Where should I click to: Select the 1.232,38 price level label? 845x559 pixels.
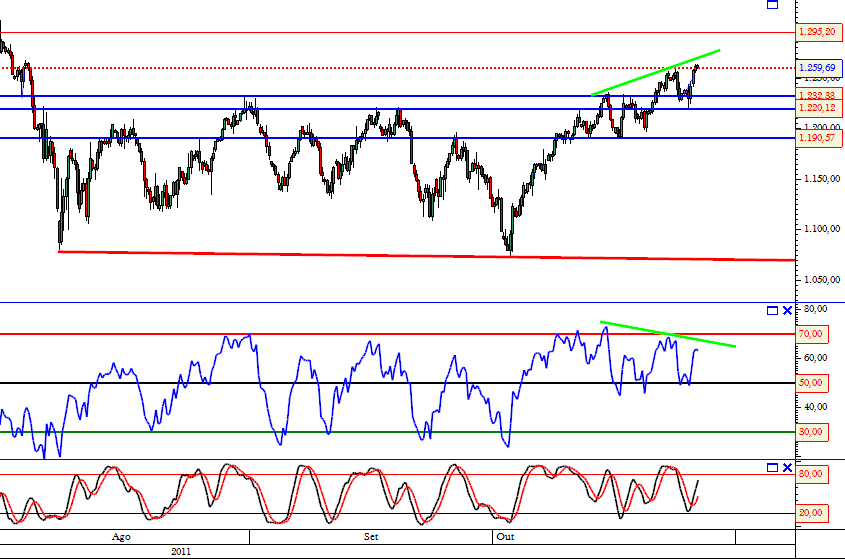click(818, 95)
